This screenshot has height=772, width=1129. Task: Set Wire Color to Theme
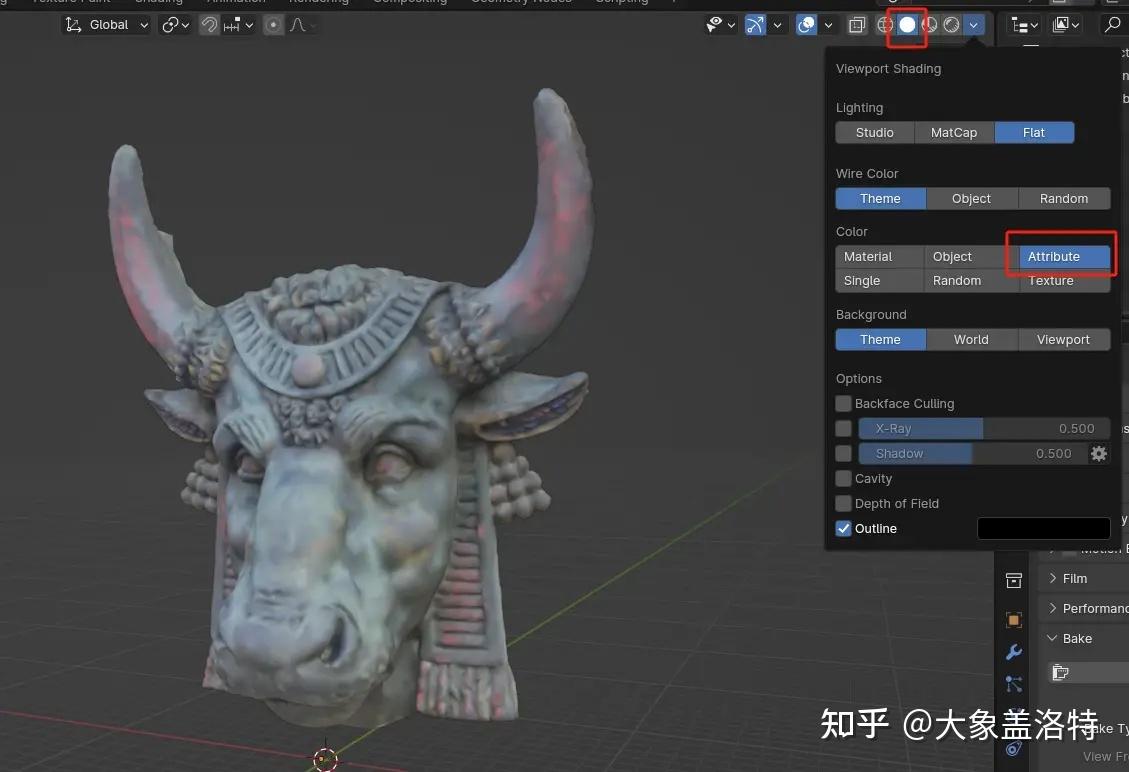881,199
